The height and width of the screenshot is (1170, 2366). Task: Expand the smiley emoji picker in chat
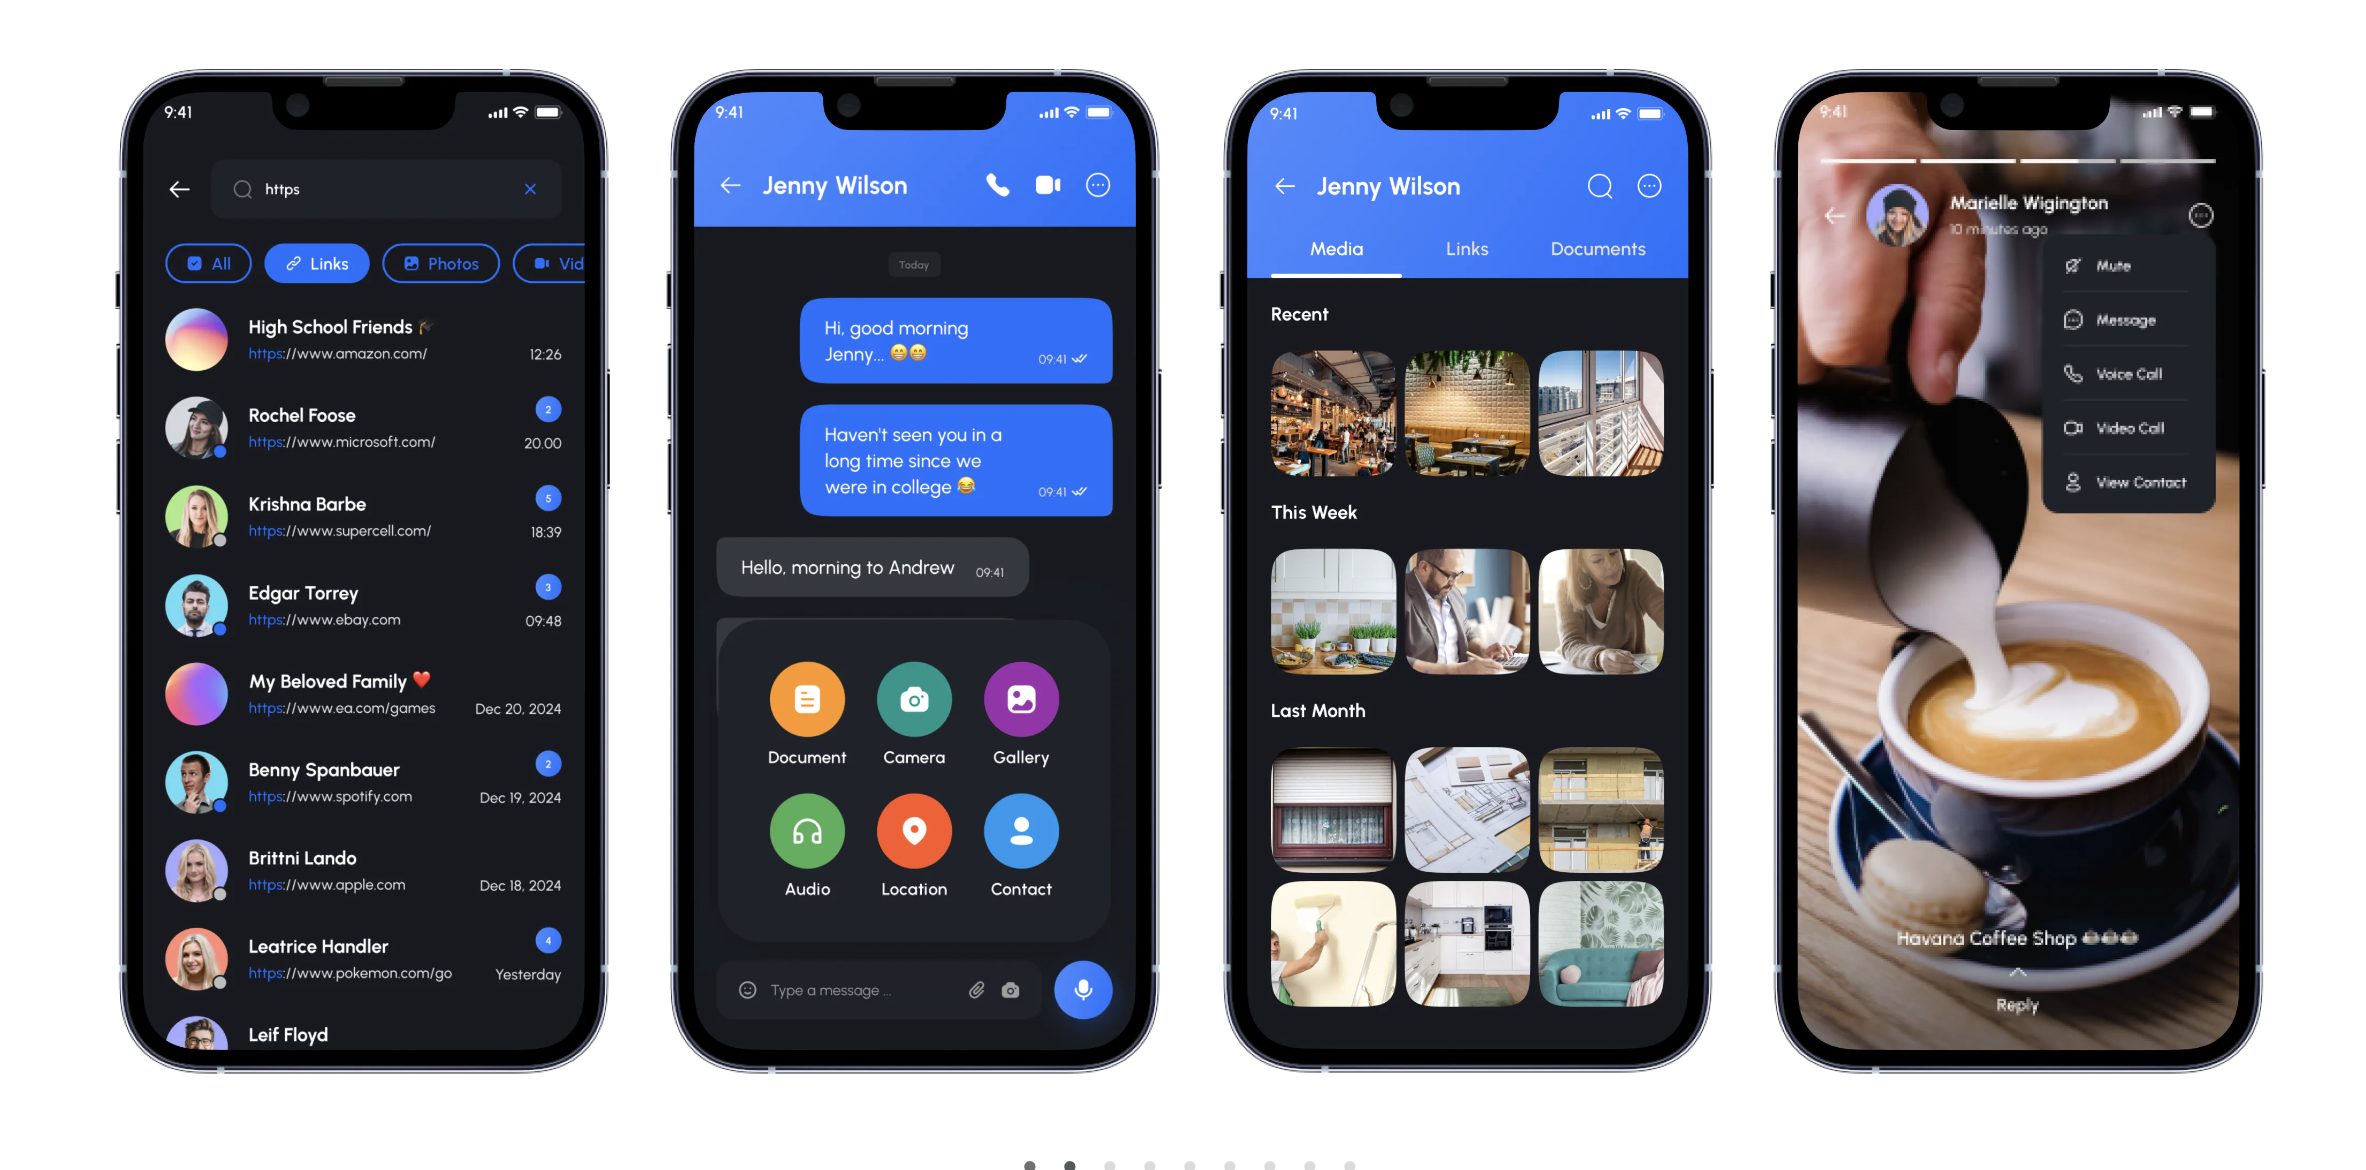[x=747, y=989]
